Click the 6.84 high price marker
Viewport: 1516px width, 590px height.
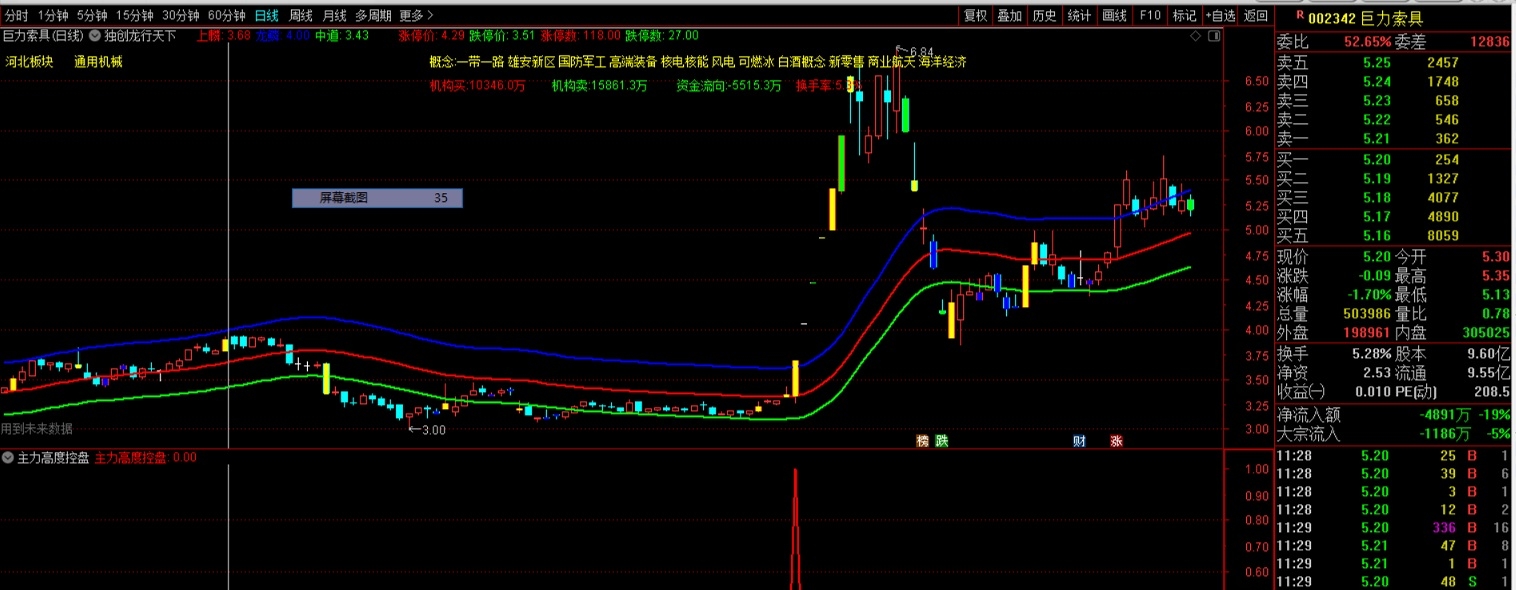point(914,52)
